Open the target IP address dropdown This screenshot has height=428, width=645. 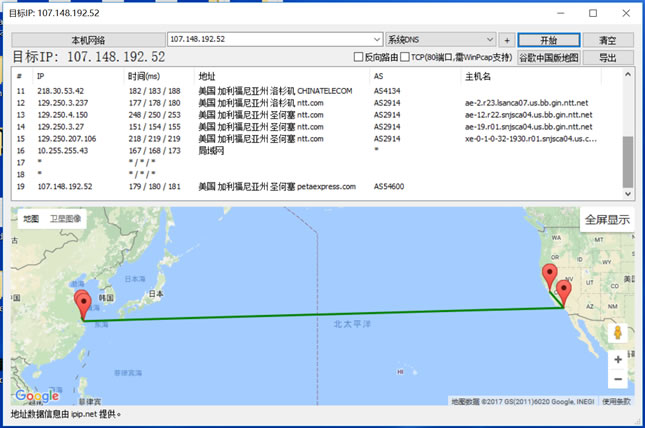click(375, 40)
